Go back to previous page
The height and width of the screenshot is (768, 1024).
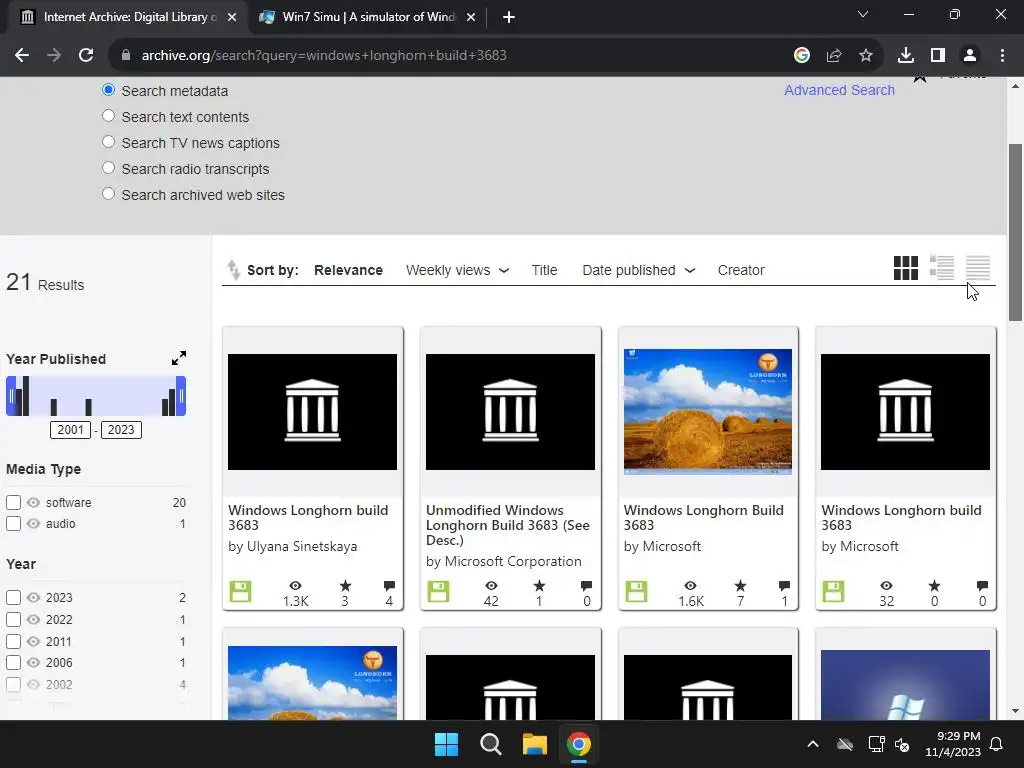coord(22,56)
